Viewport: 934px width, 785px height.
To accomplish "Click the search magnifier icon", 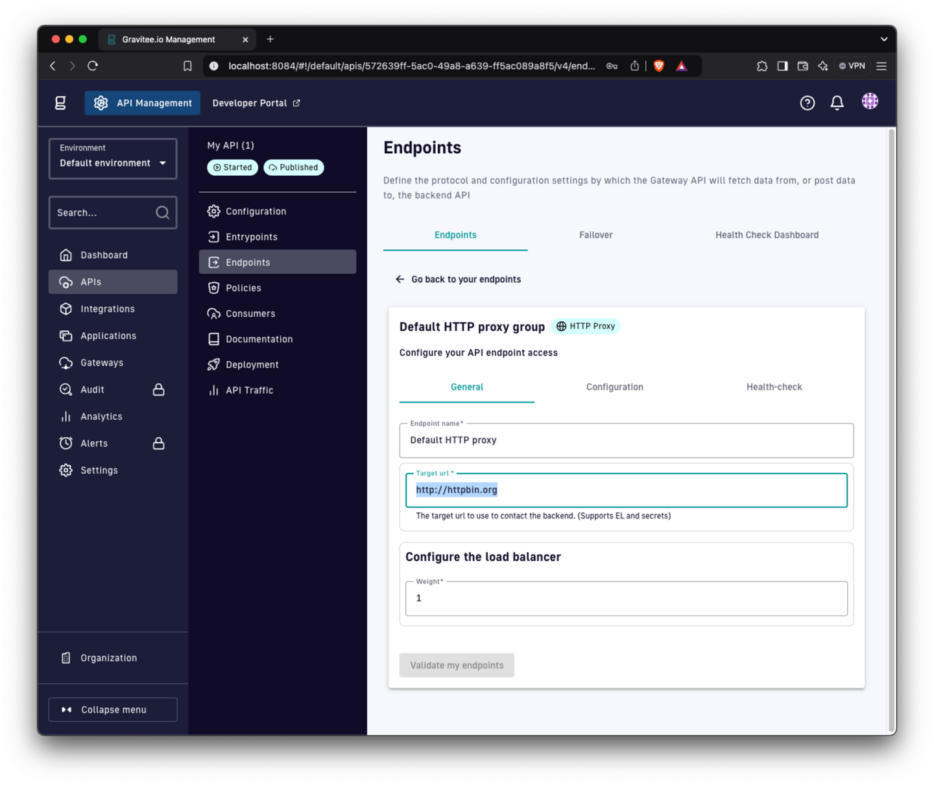I will point(163,213).
